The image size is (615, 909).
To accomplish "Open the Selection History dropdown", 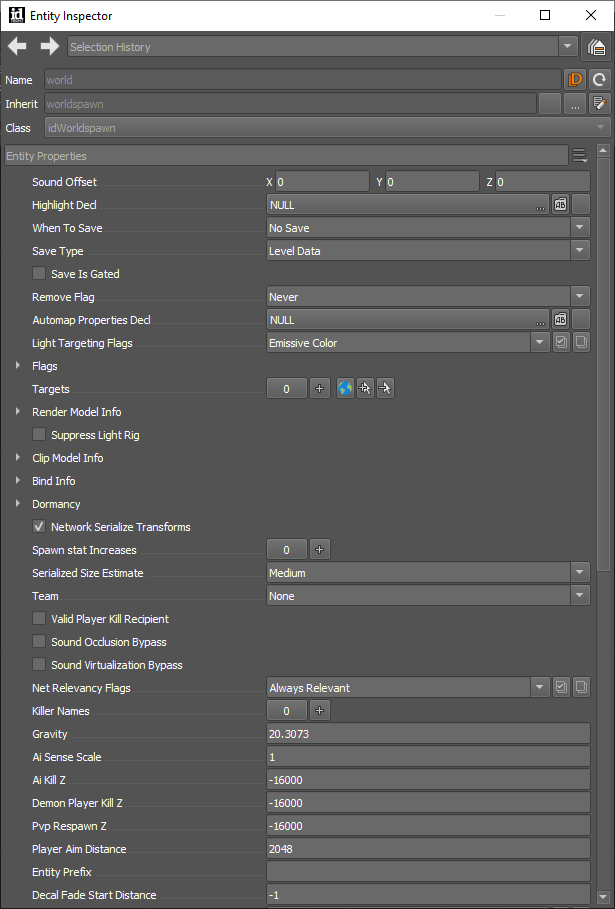I will pos(567,46).
